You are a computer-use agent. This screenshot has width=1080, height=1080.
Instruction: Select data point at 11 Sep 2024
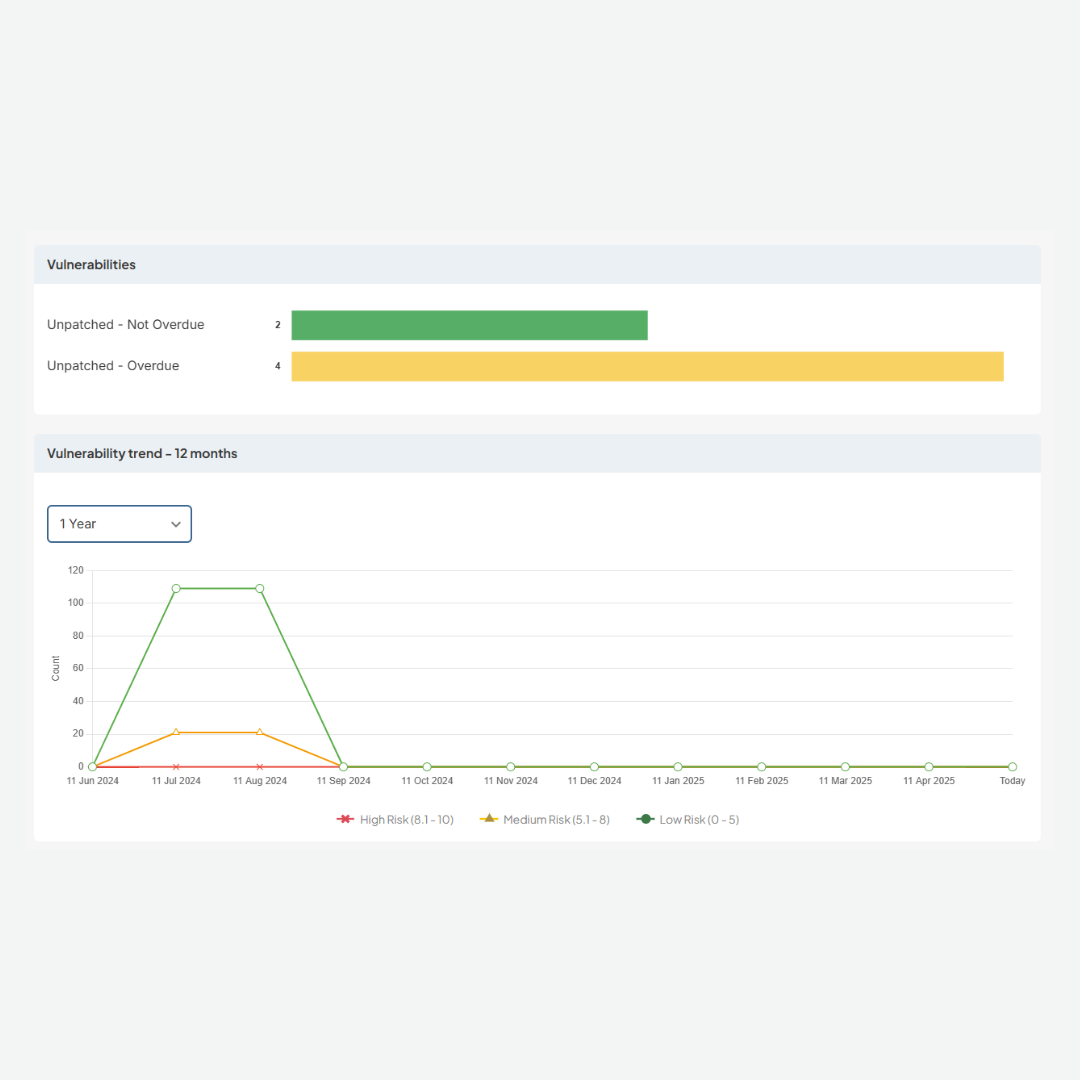coord(344,767)
